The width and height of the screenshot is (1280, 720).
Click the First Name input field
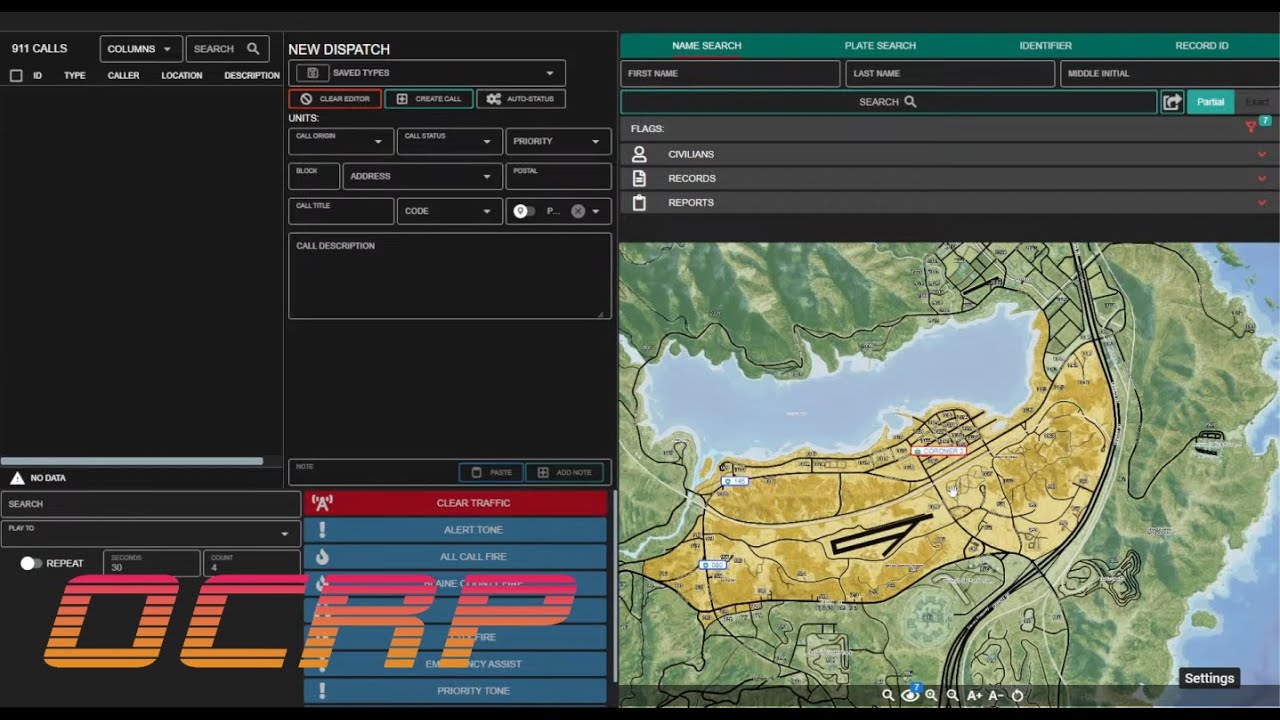click(730, 73)
